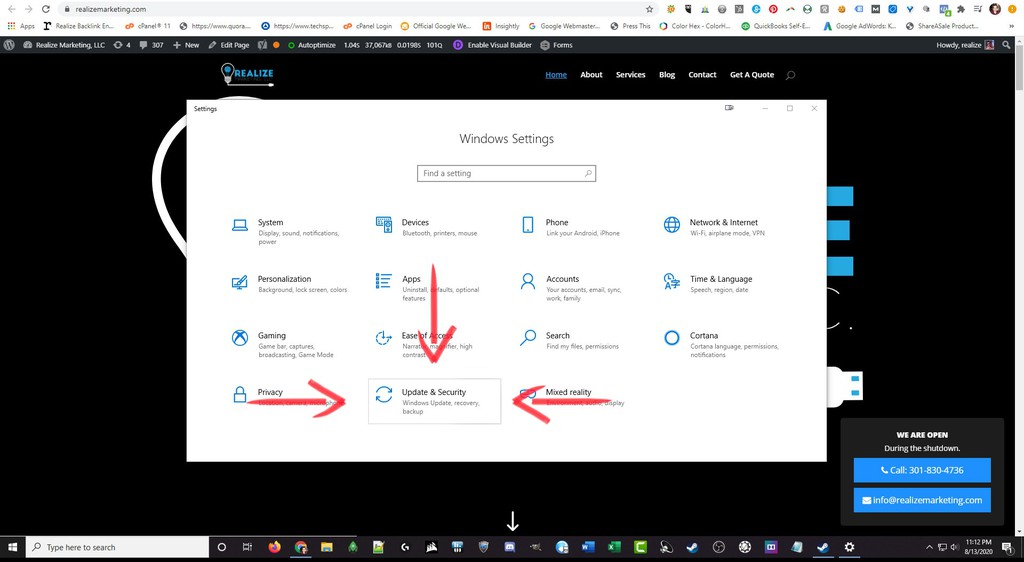Open the Windows Start menu
Image resolution: width=1024 pixels, height=562 pixels.
pos(12,547)
